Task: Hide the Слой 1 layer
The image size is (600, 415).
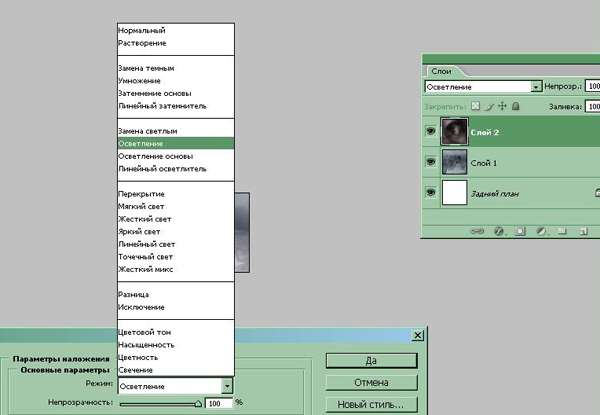Action: (431, 162)
